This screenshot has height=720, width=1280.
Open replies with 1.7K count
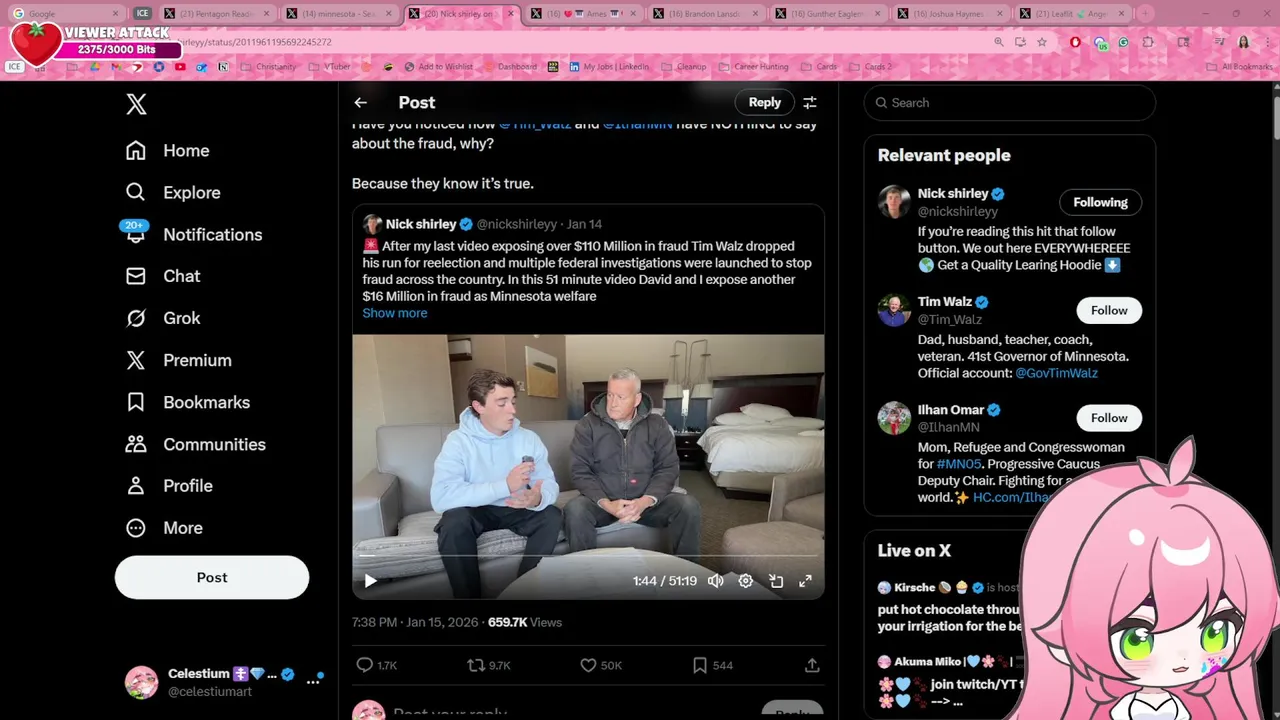click(377, 665)
